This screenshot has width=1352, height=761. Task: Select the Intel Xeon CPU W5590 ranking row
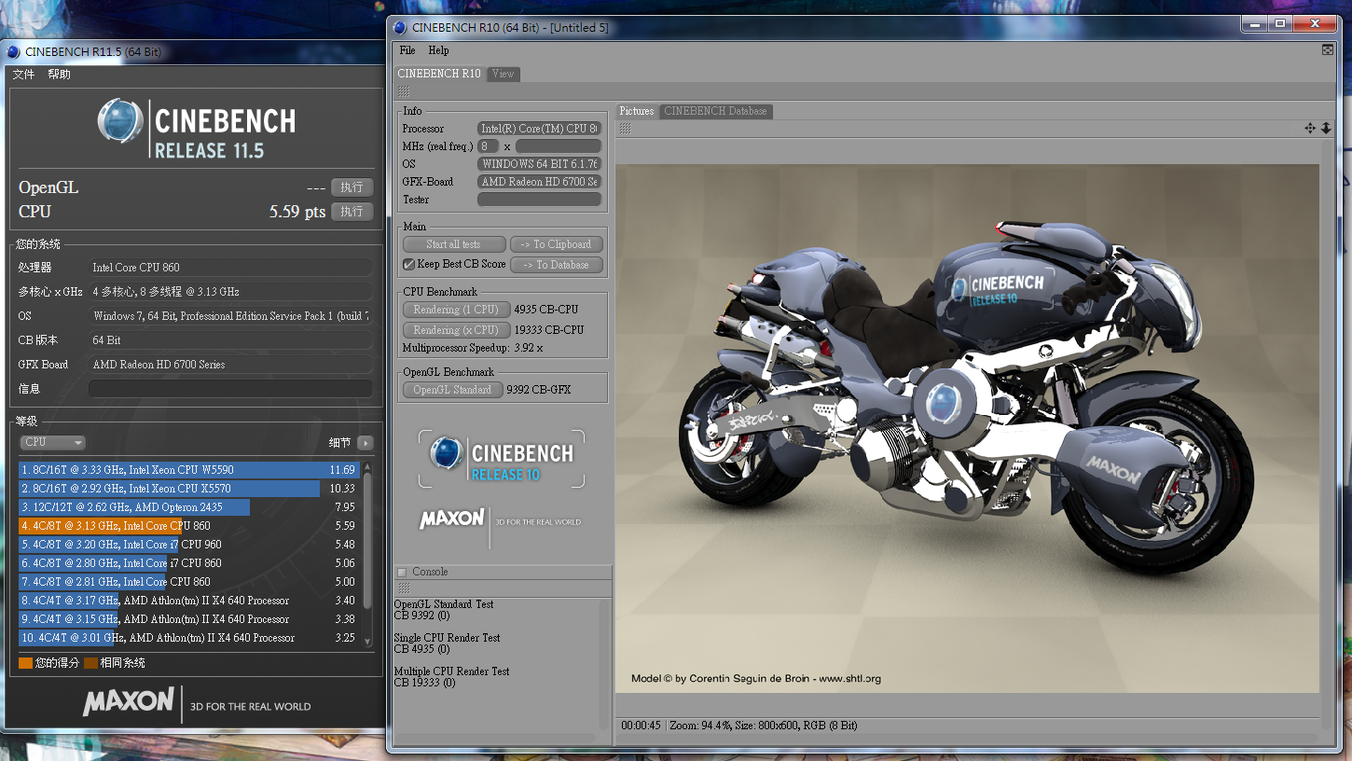[189, 470]
